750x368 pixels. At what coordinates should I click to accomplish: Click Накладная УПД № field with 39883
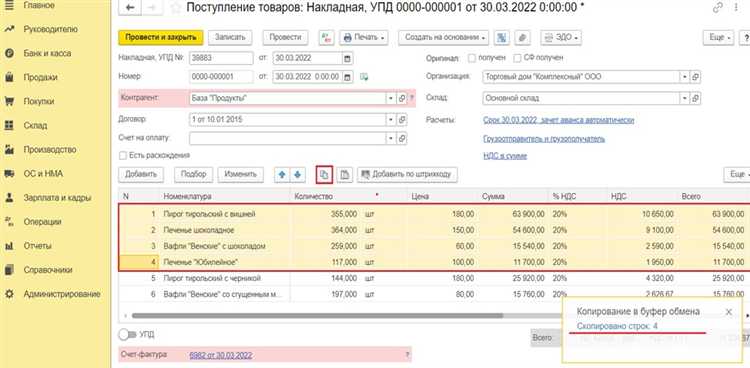tap(221, 58)
